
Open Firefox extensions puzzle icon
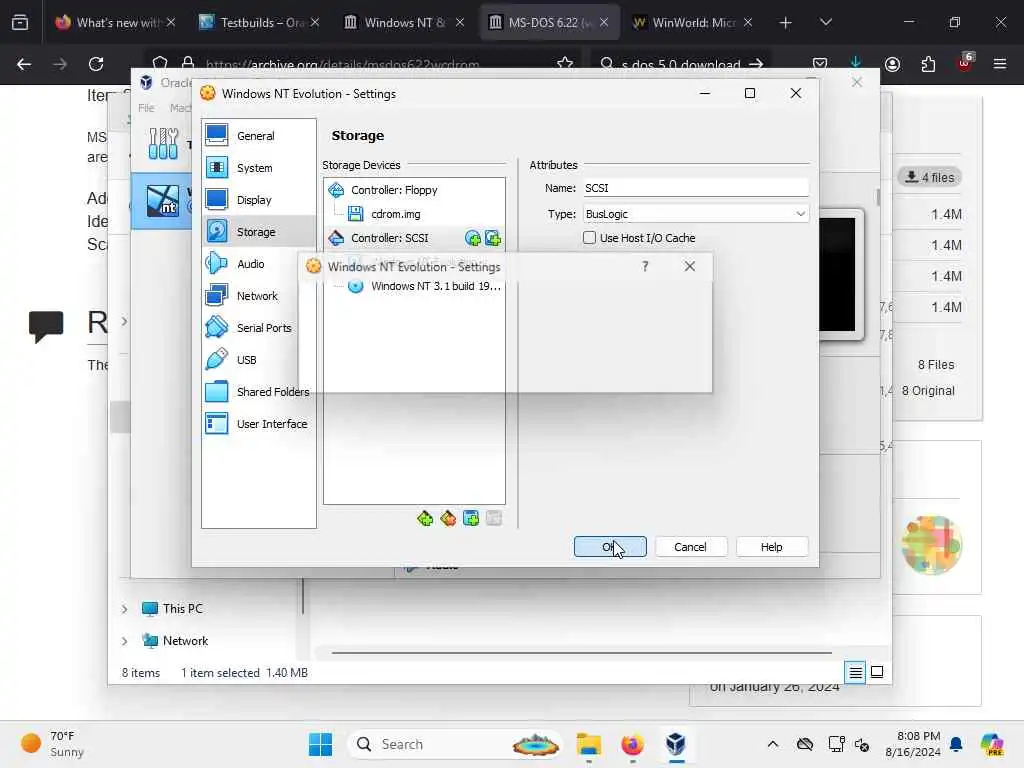[x=928, y=64]
